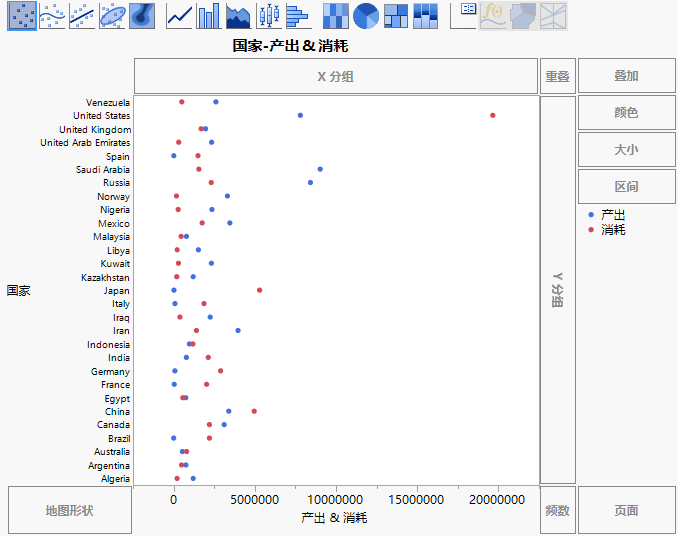Click the 叠加 drop zone
This screenshot has width=678, height=536.
coord(626,76)
